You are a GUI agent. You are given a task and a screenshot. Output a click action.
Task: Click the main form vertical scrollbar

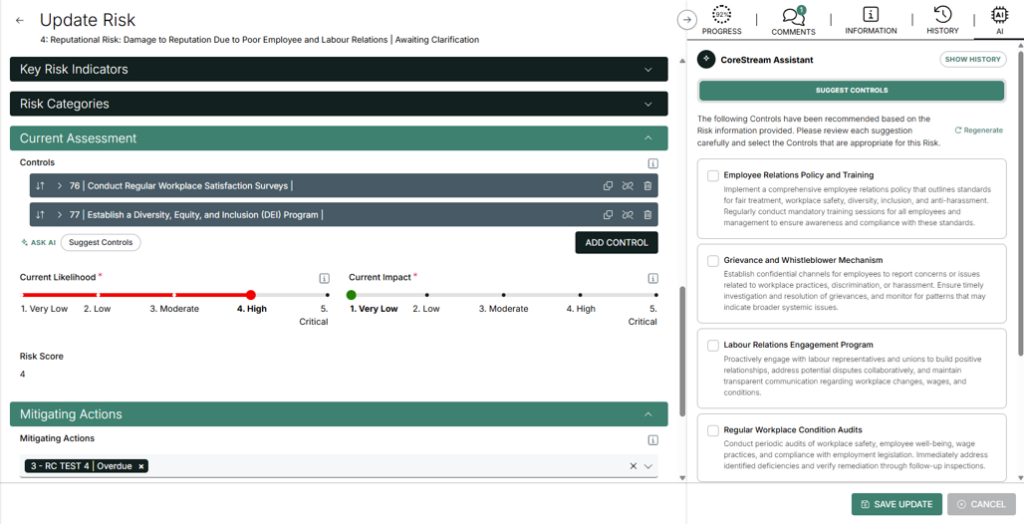tap(682, 351)
